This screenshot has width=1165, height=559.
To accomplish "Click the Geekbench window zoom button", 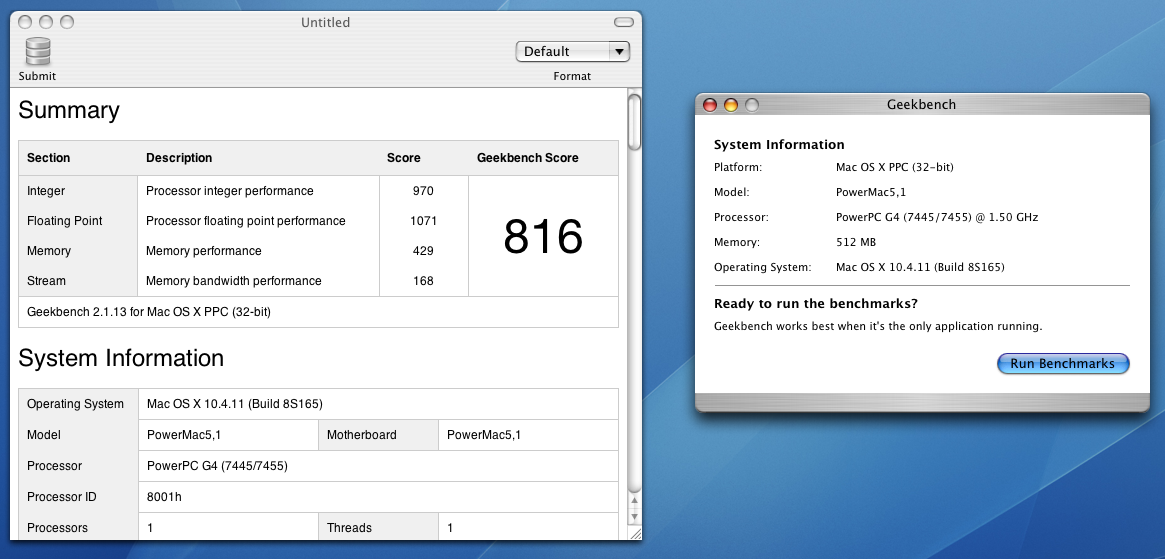I will coord(751,105).
